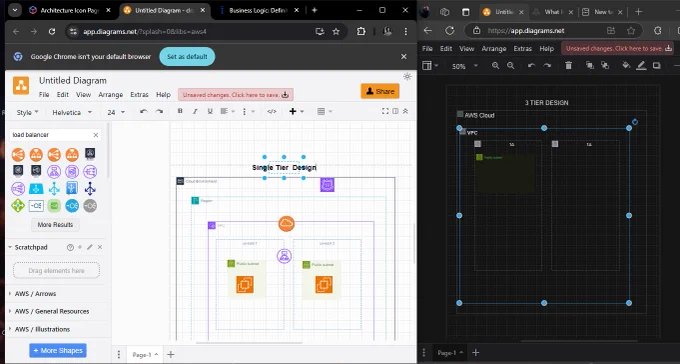Open fill color paint bucket in dark editor
Image resolution: width=680 pixels, height=364 pixels.
coord(626,66)
